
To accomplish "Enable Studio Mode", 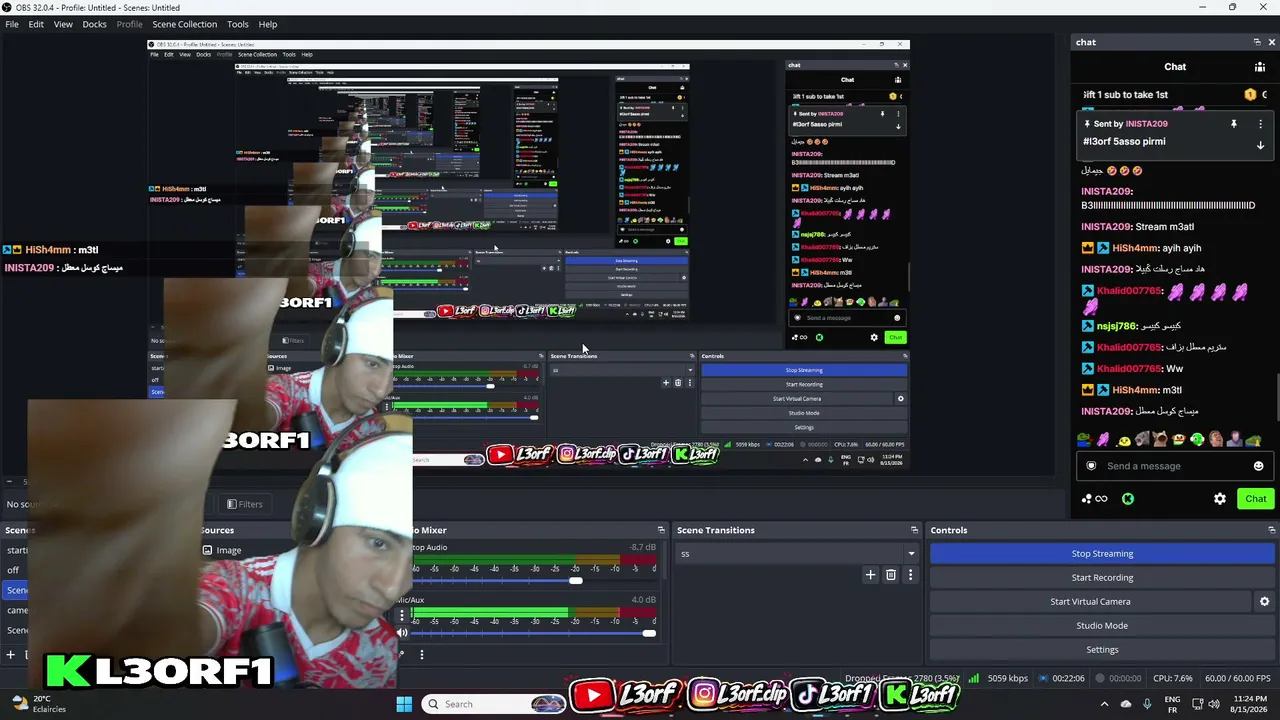I will 1102,626.
